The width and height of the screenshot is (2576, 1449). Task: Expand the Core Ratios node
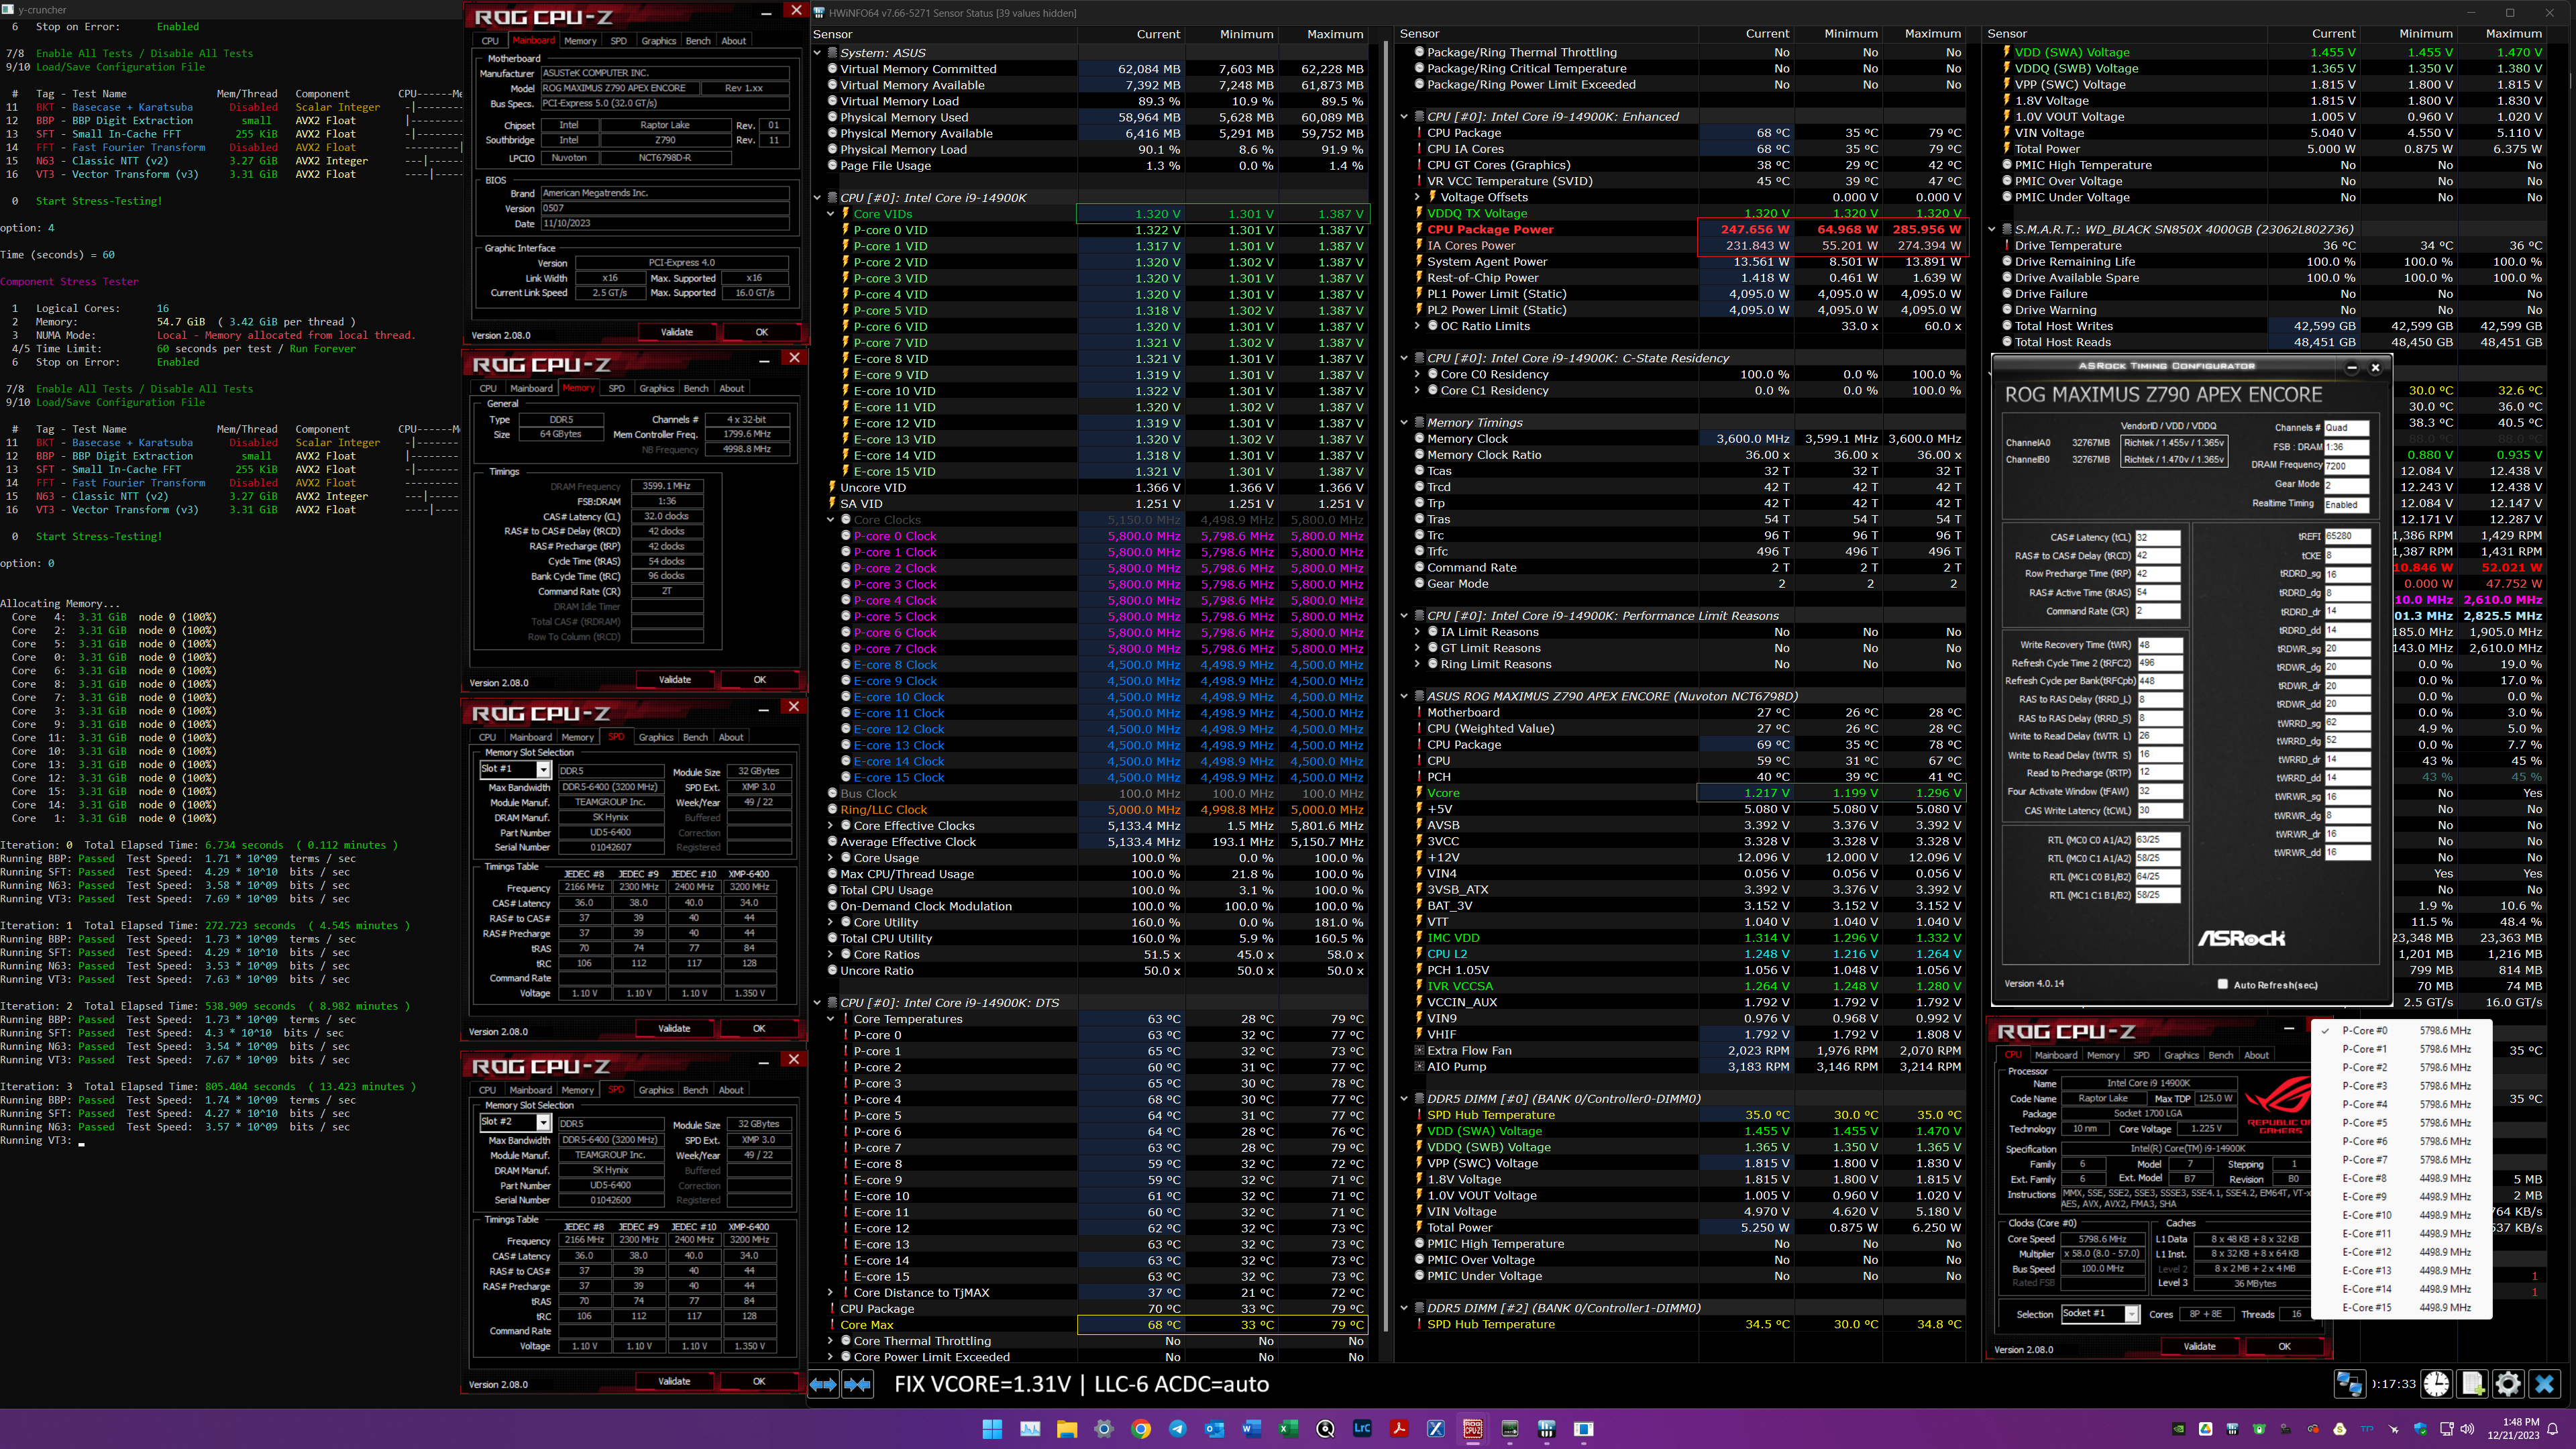831,954
